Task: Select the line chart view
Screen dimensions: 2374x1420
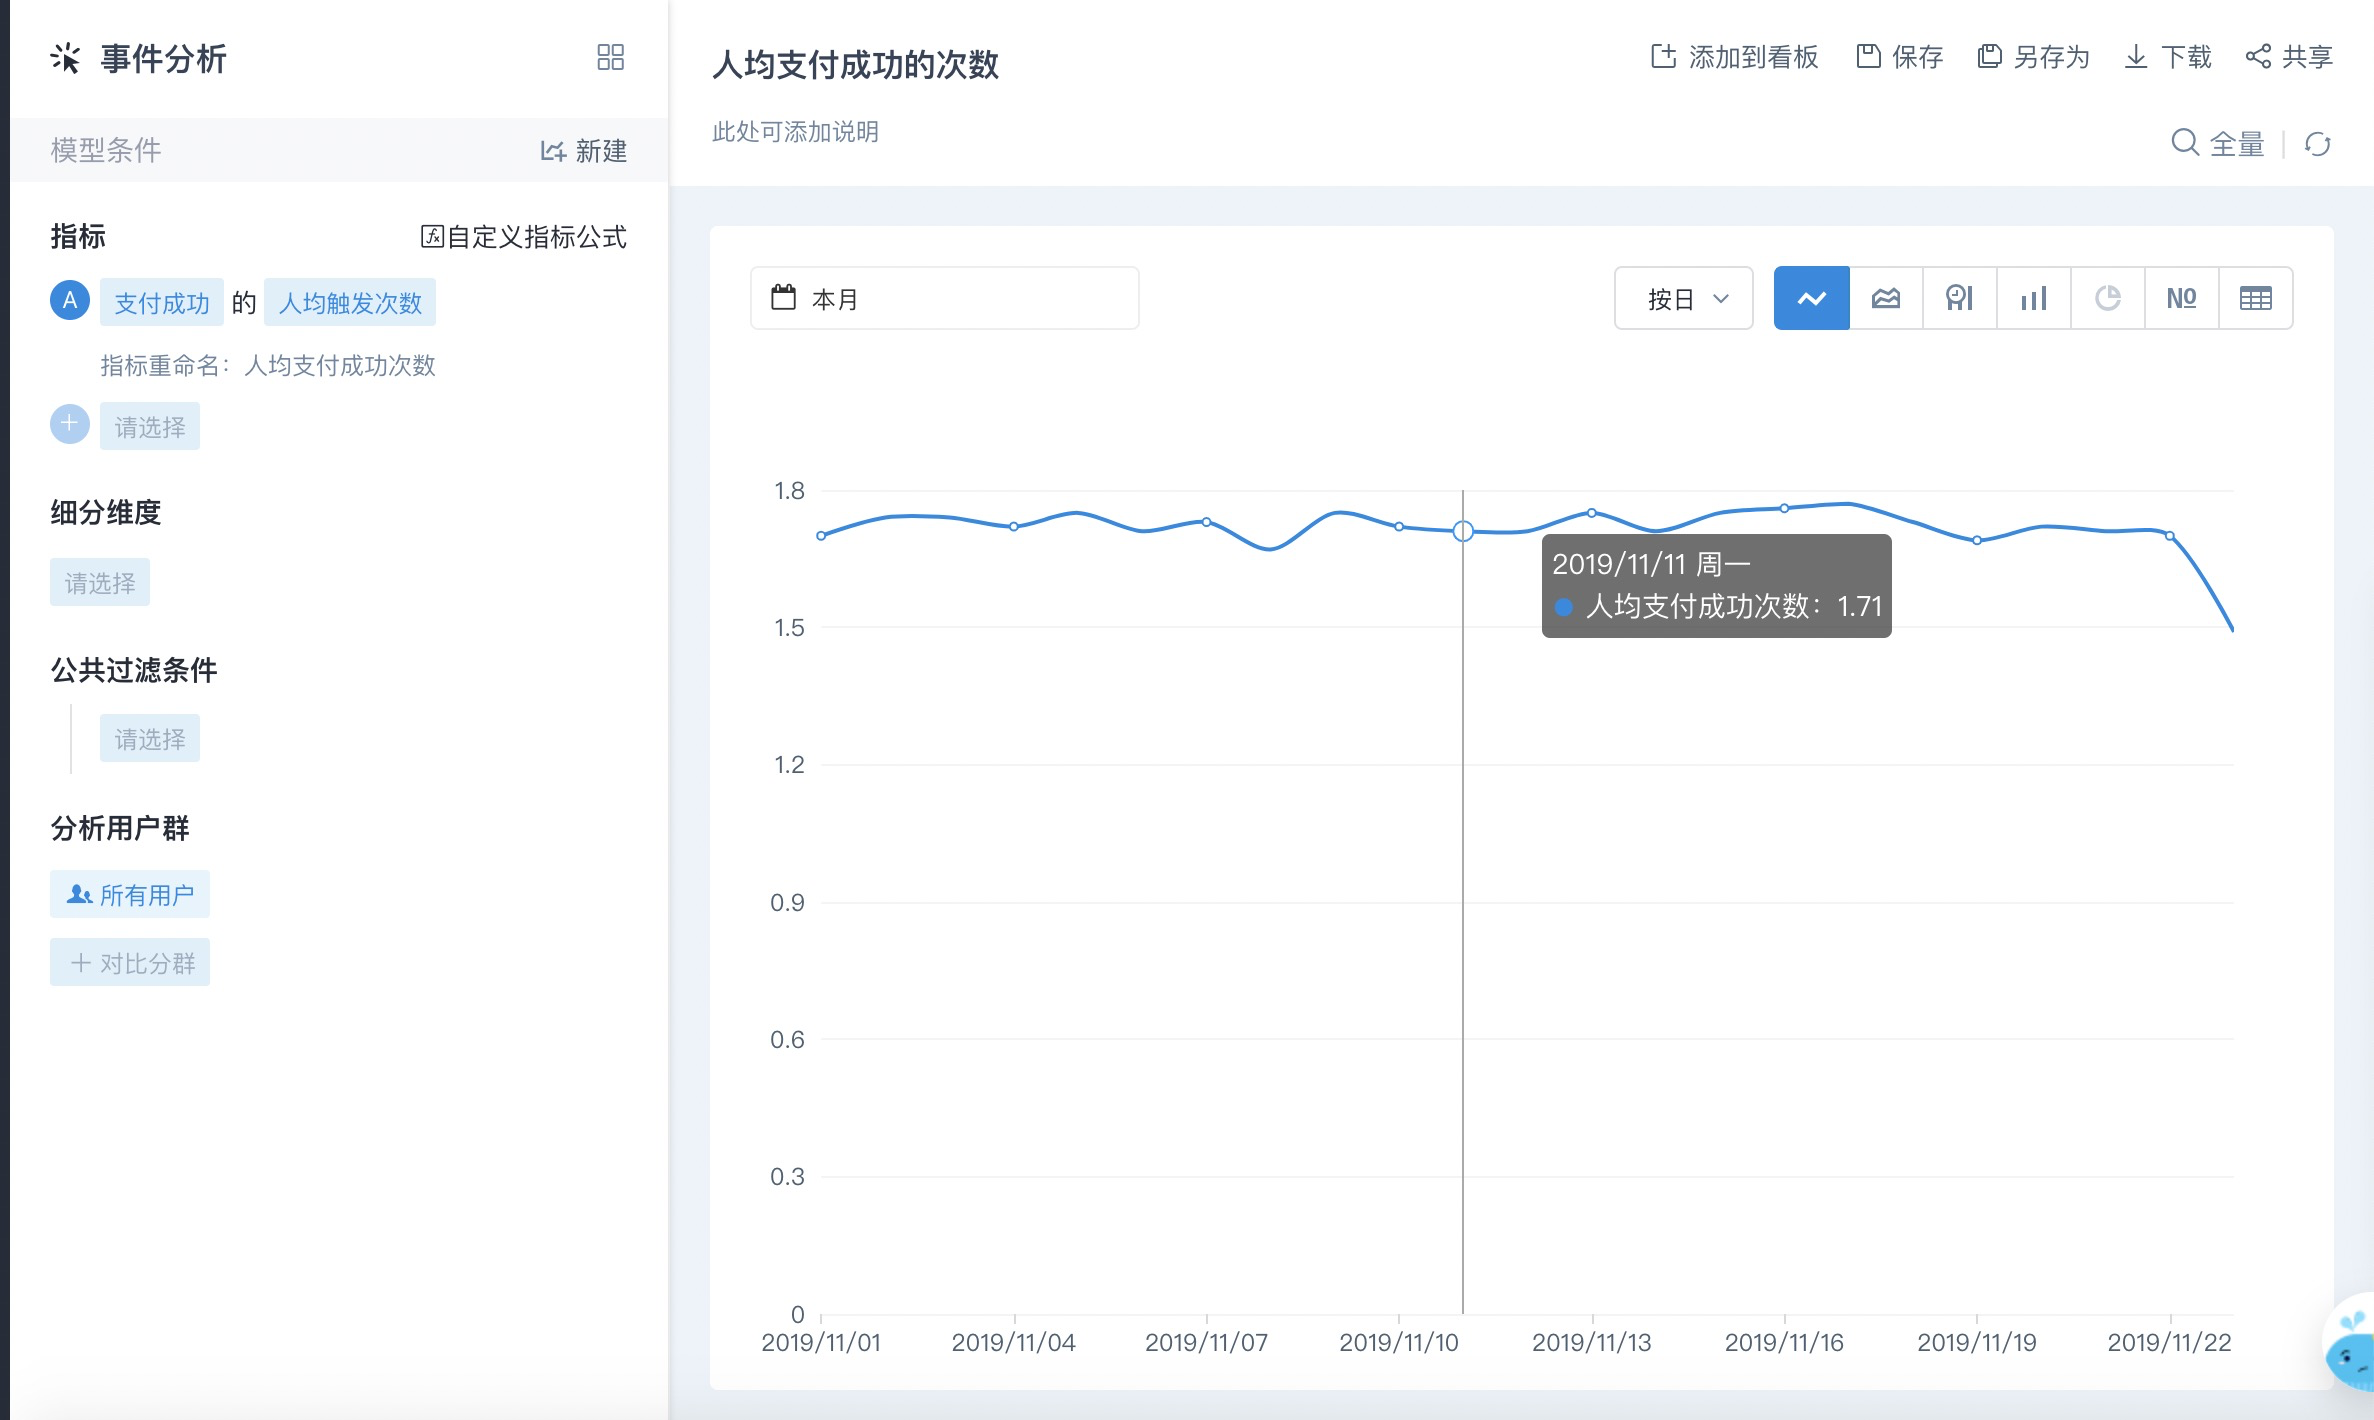Action: (x=1812, y=298)
